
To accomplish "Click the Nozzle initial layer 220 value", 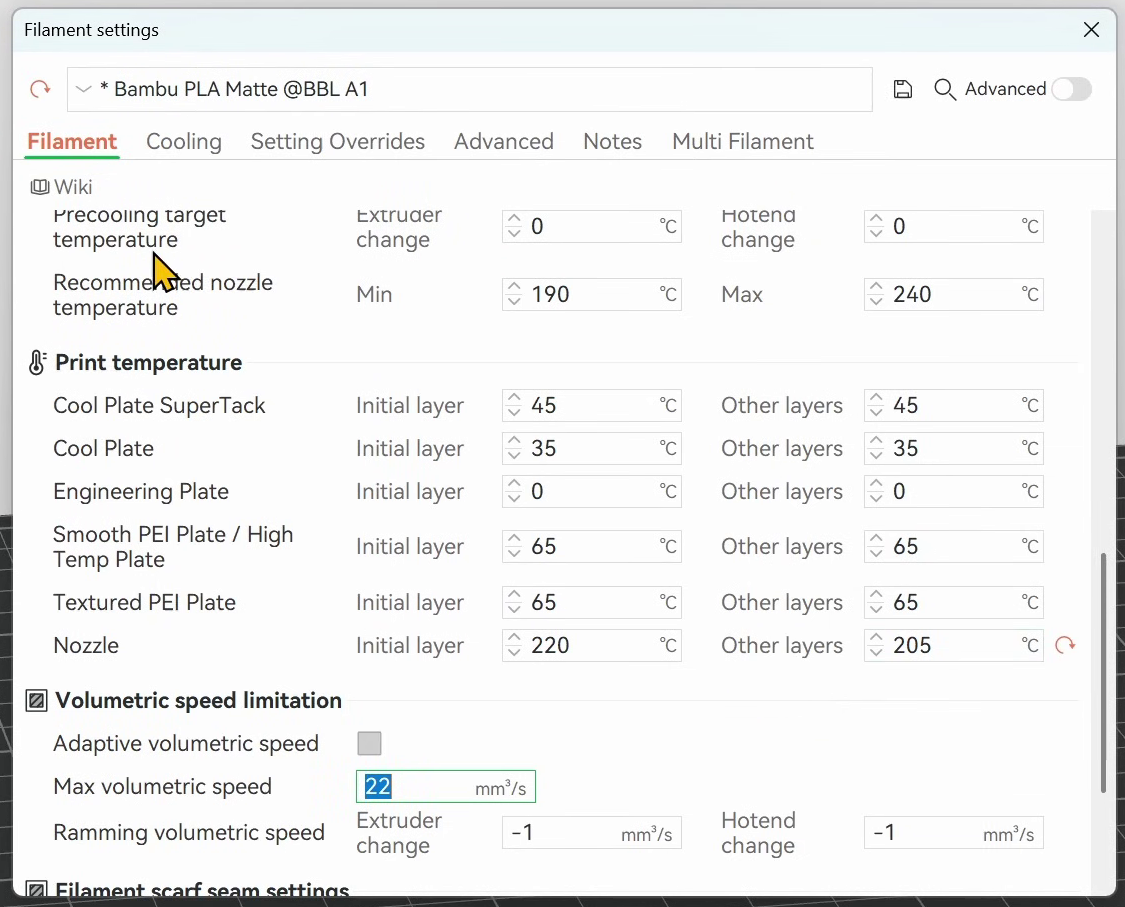I will (550, 646).
